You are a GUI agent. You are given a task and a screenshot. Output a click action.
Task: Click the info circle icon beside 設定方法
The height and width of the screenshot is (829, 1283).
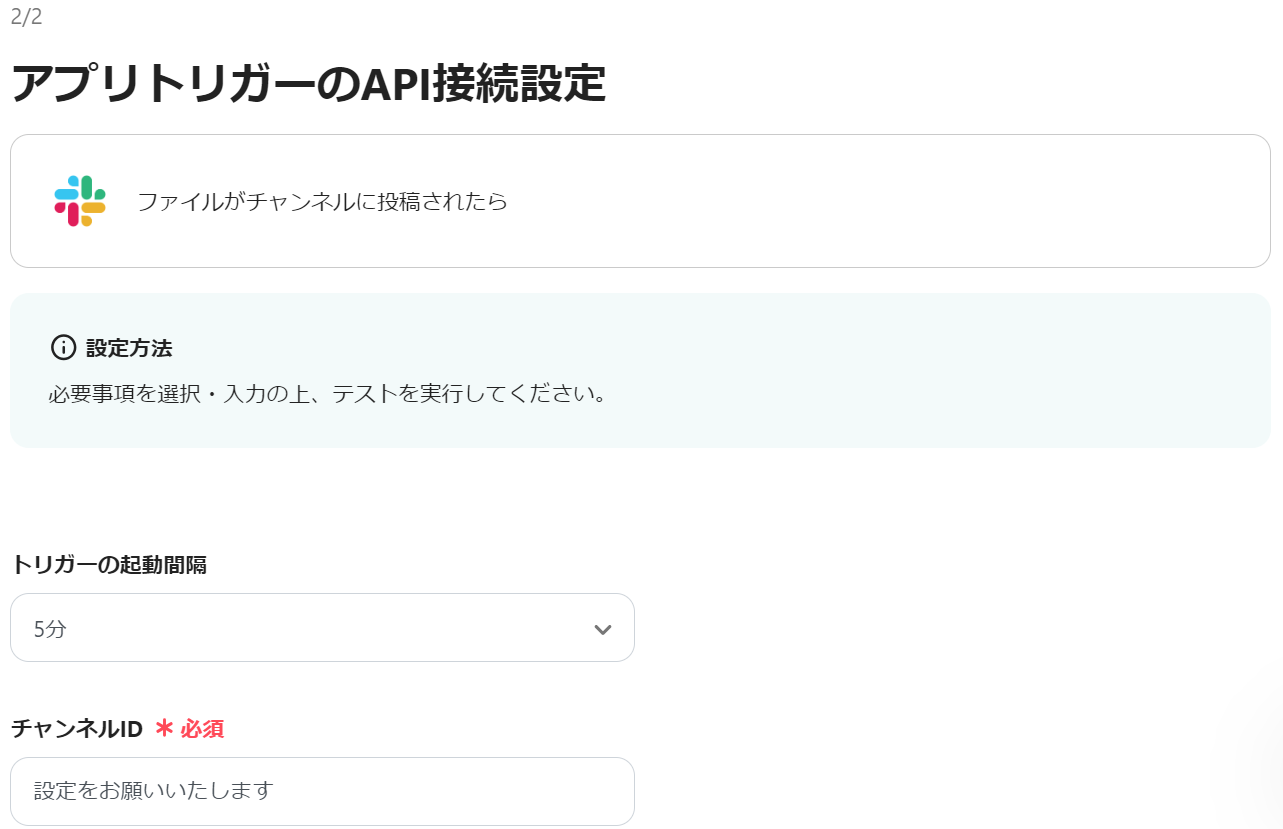click(x=63, y=348)
